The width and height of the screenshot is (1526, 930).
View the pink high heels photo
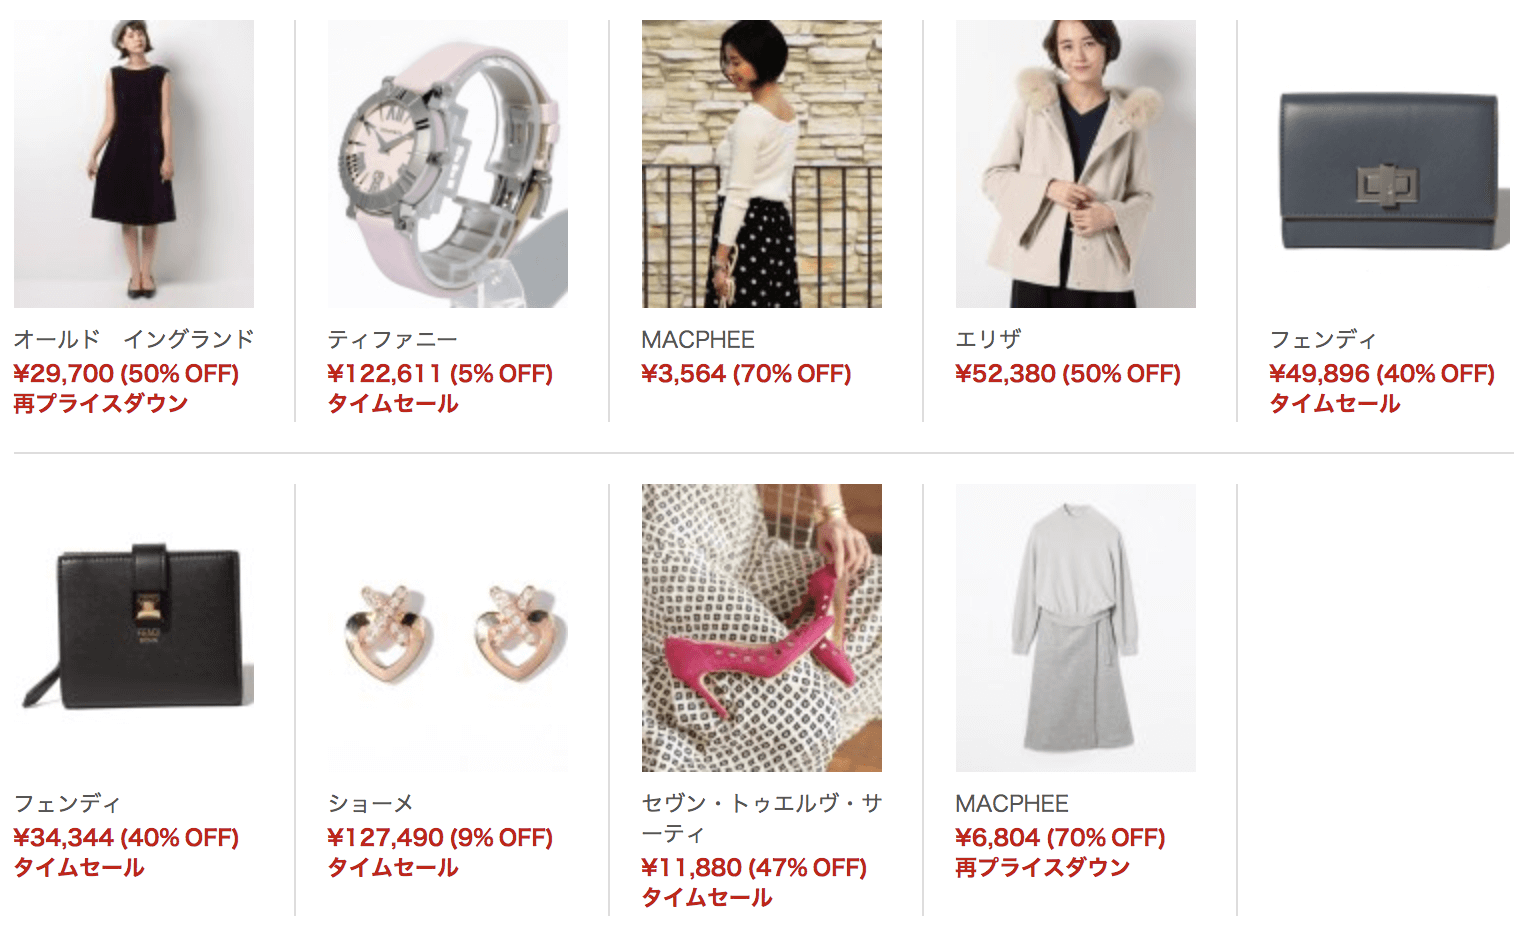click(762, 628)
